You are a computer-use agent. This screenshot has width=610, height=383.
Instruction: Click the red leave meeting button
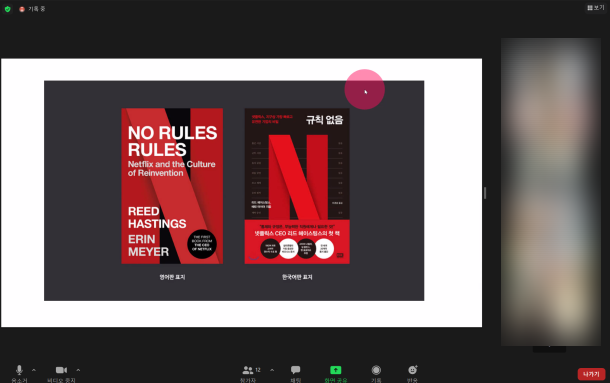tap(591, 374)
